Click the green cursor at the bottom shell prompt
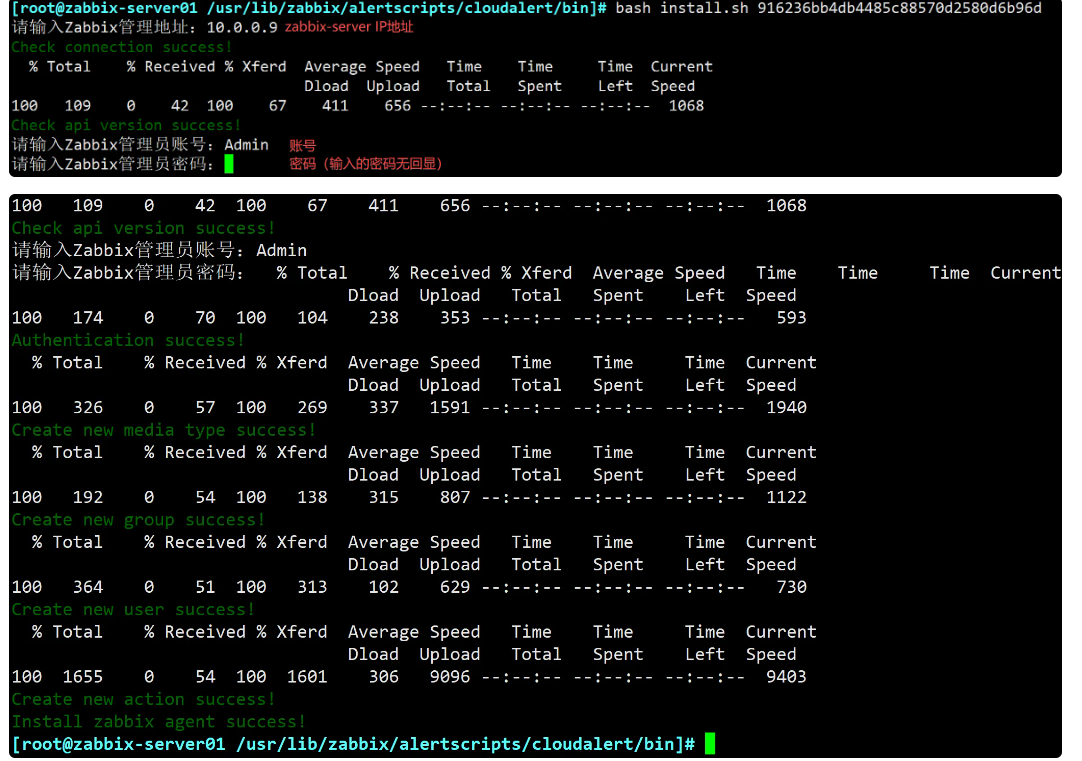Viewport: 1082px width, 761px height. (710, 743)
